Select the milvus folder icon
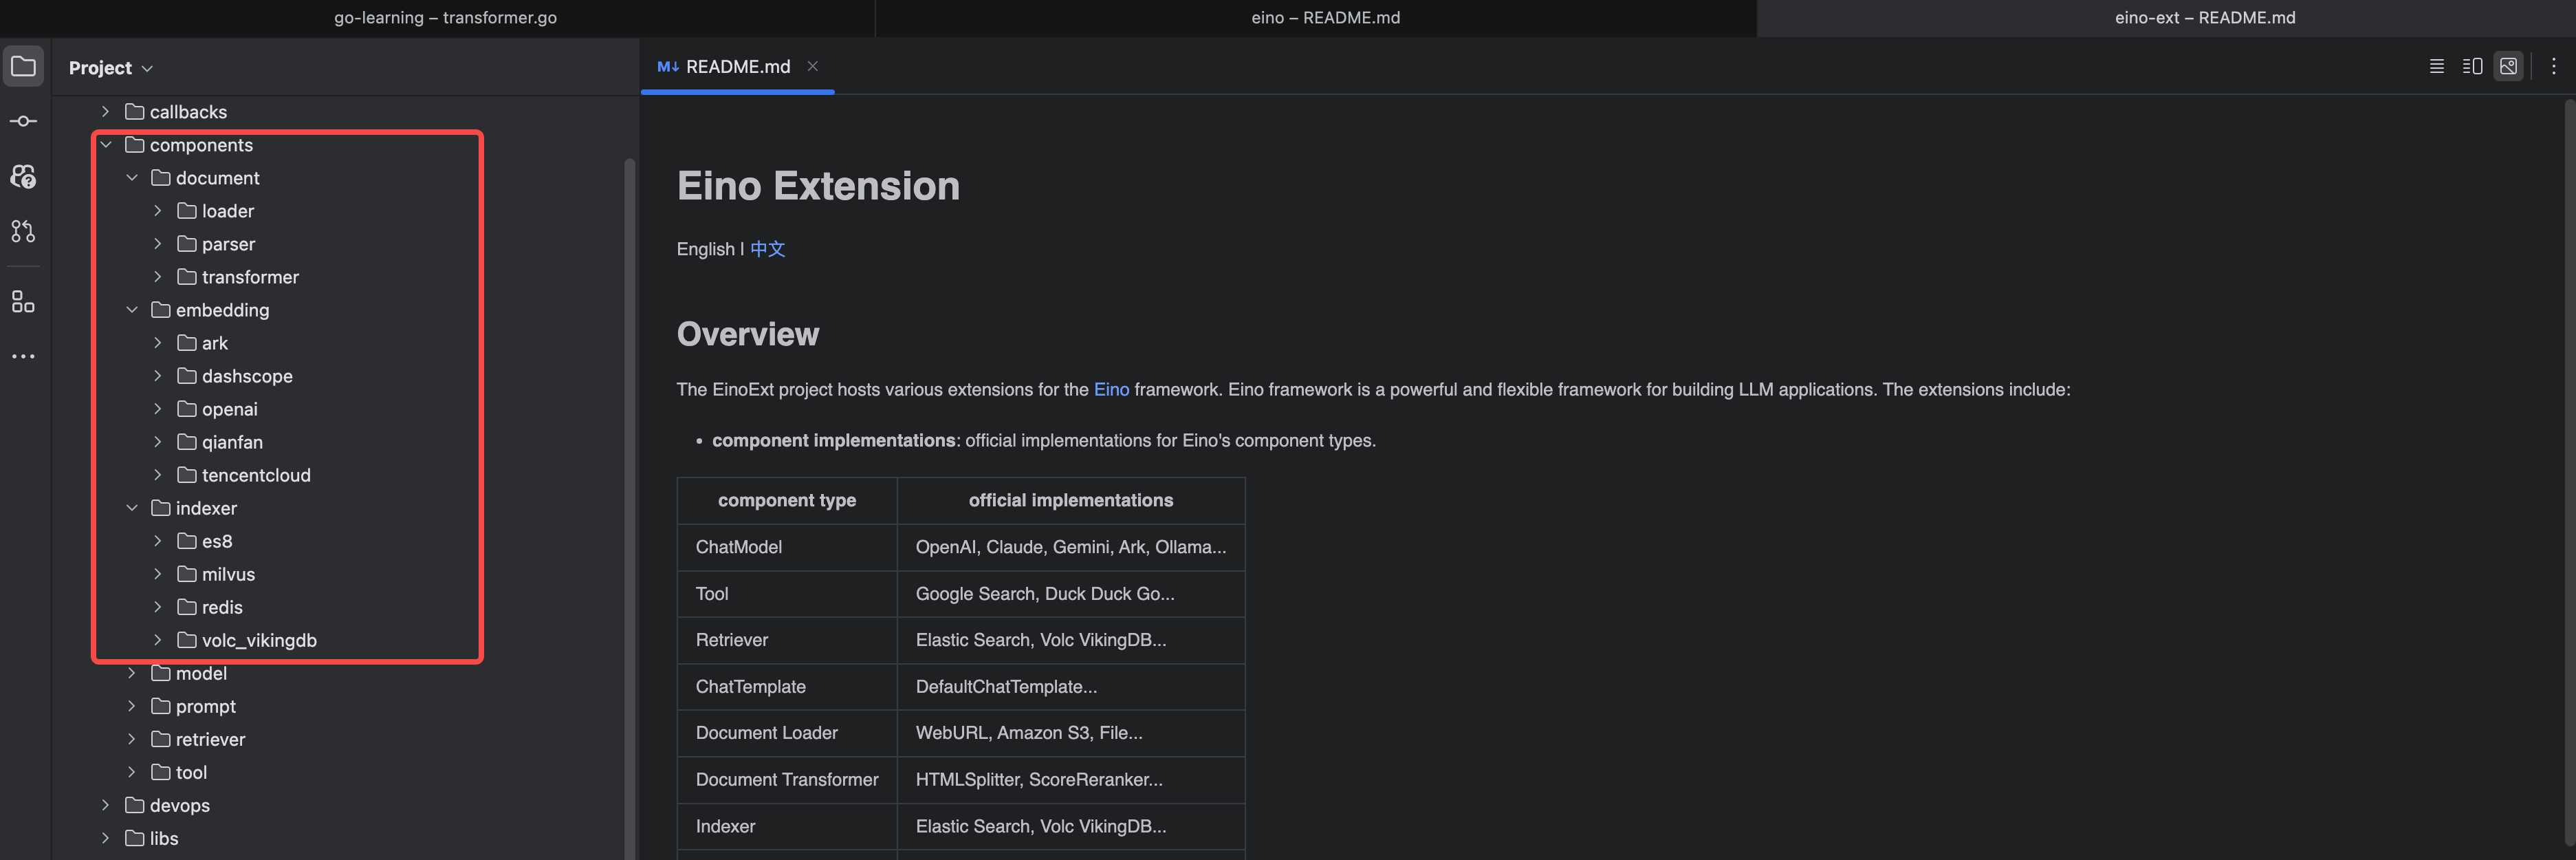2576x860 pixels. click(x=187, y=574)
